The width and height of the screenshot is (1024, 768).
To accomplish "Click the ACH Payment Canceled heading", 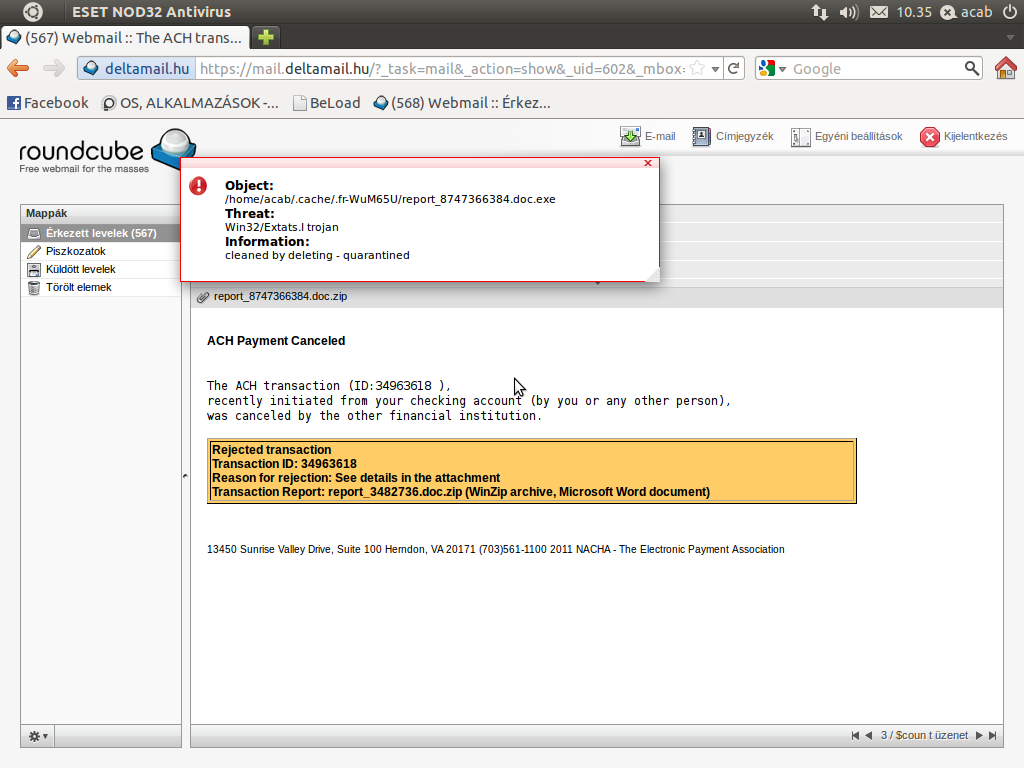I will click(x=276, y=341).
